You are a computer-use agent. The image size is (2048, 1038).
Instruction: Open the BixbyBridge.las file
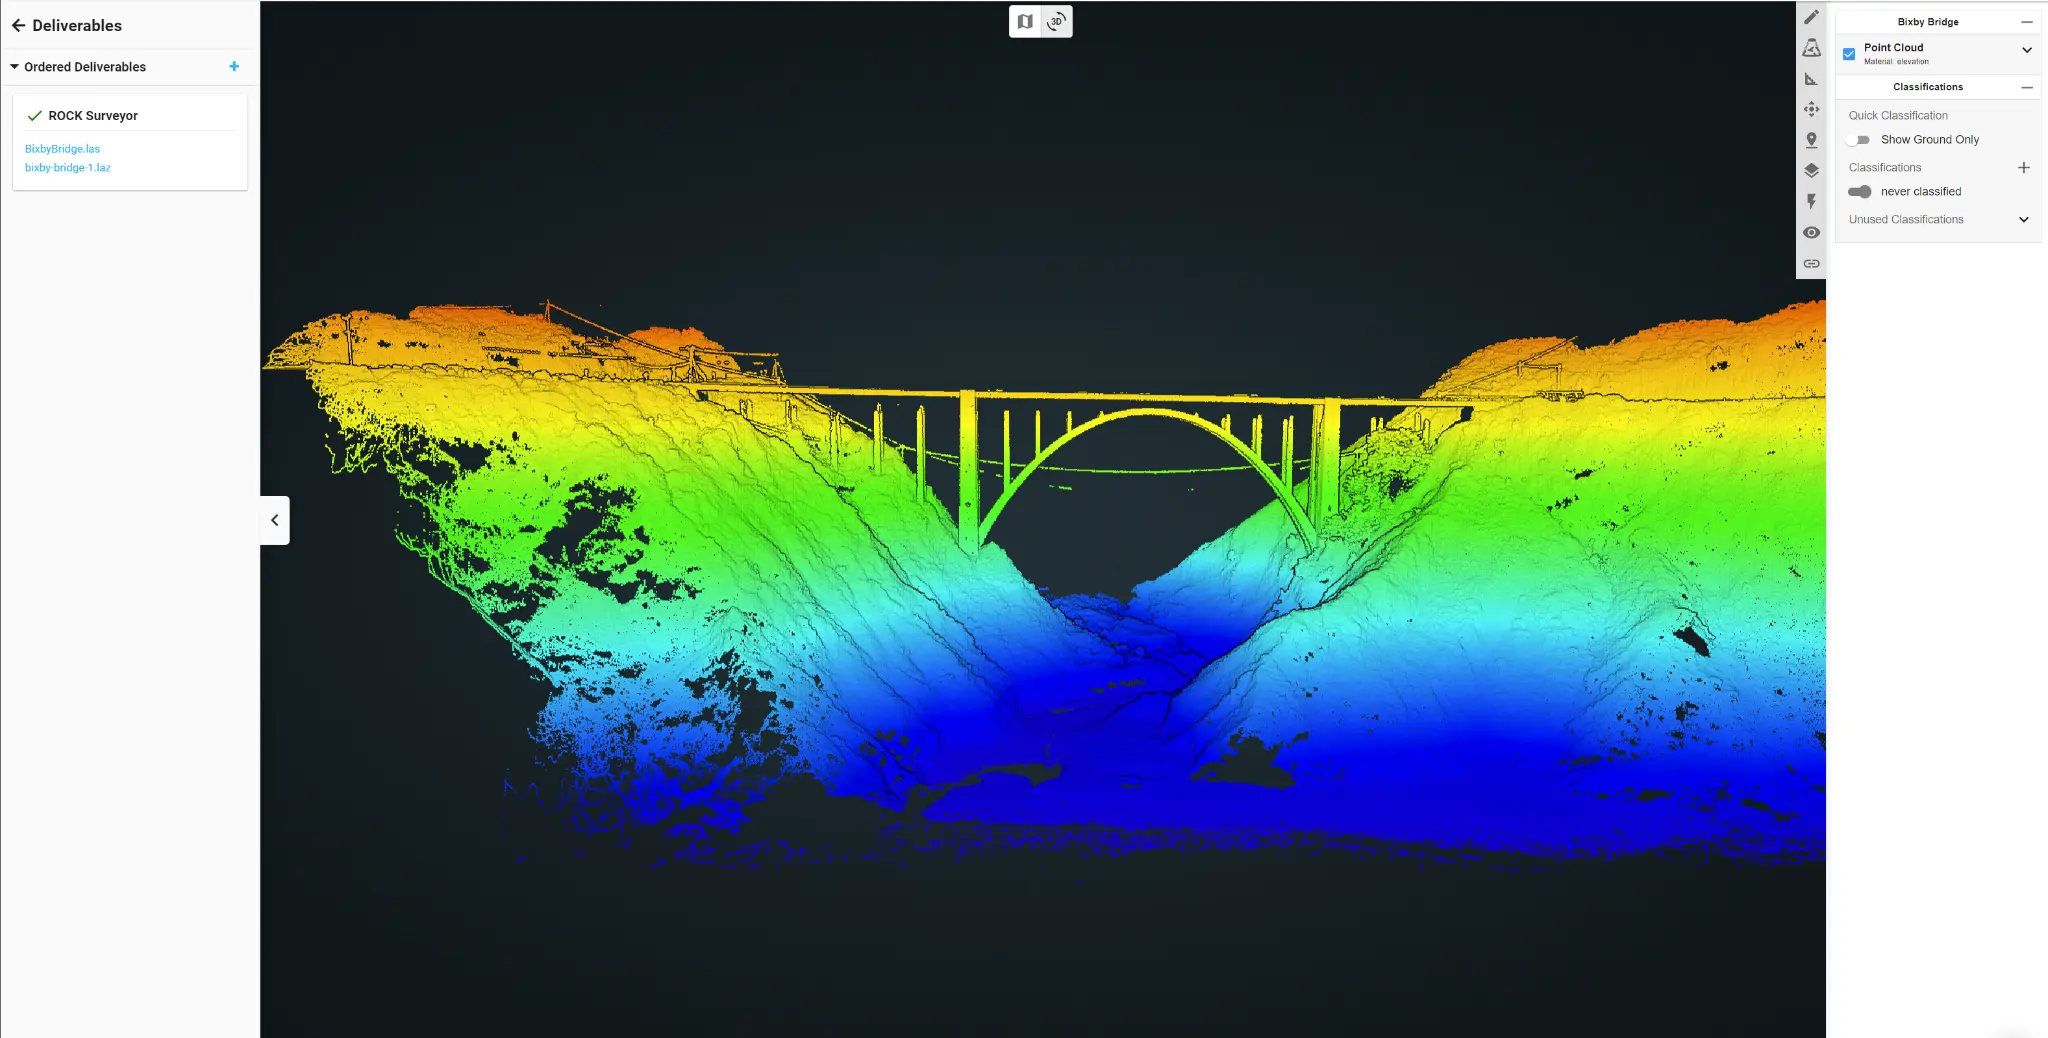pyautogui.click(x=62, y=148)
